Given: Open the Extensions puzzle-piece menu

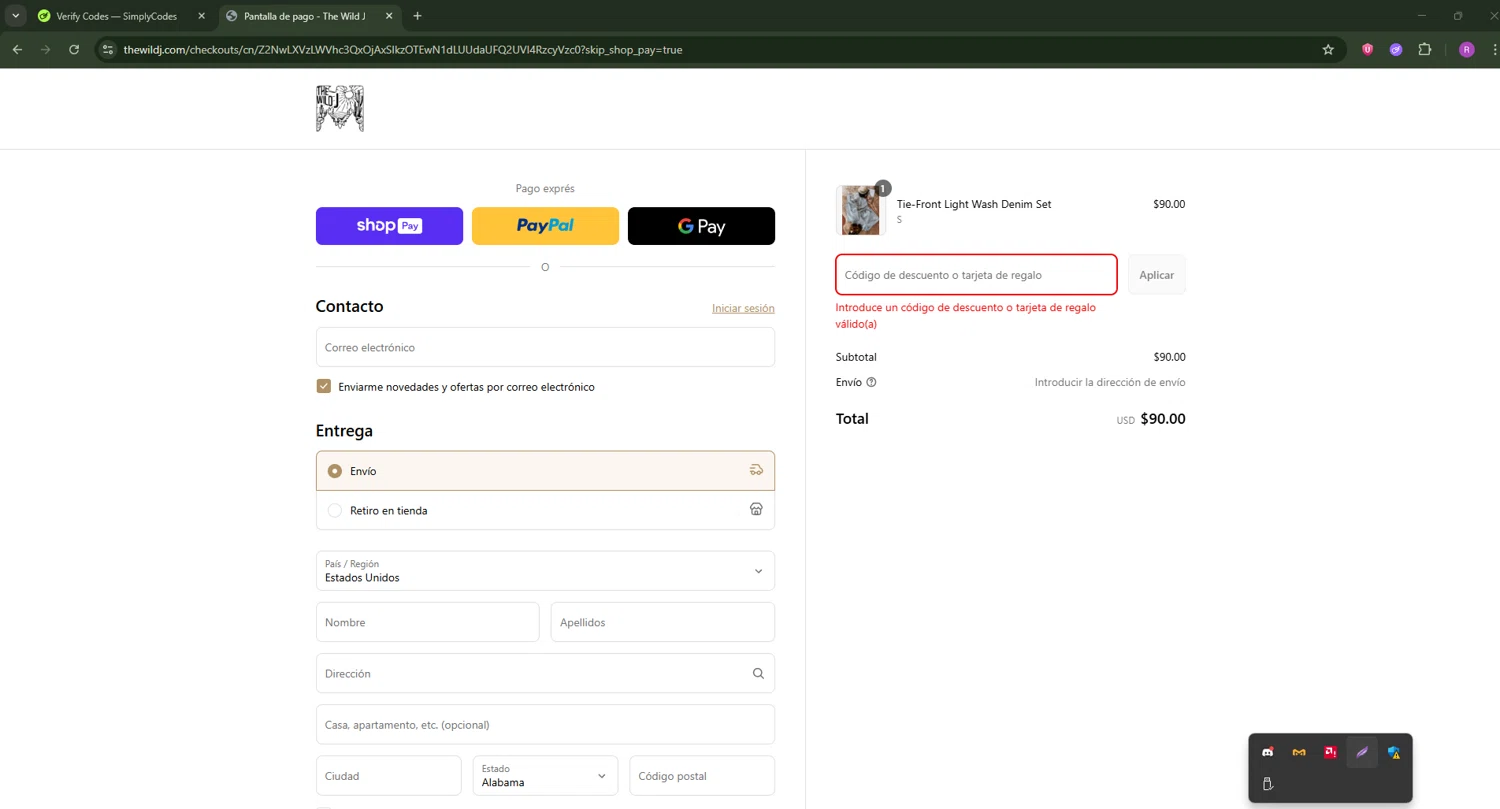Looking at the screenshot, I should (1425, 49).
